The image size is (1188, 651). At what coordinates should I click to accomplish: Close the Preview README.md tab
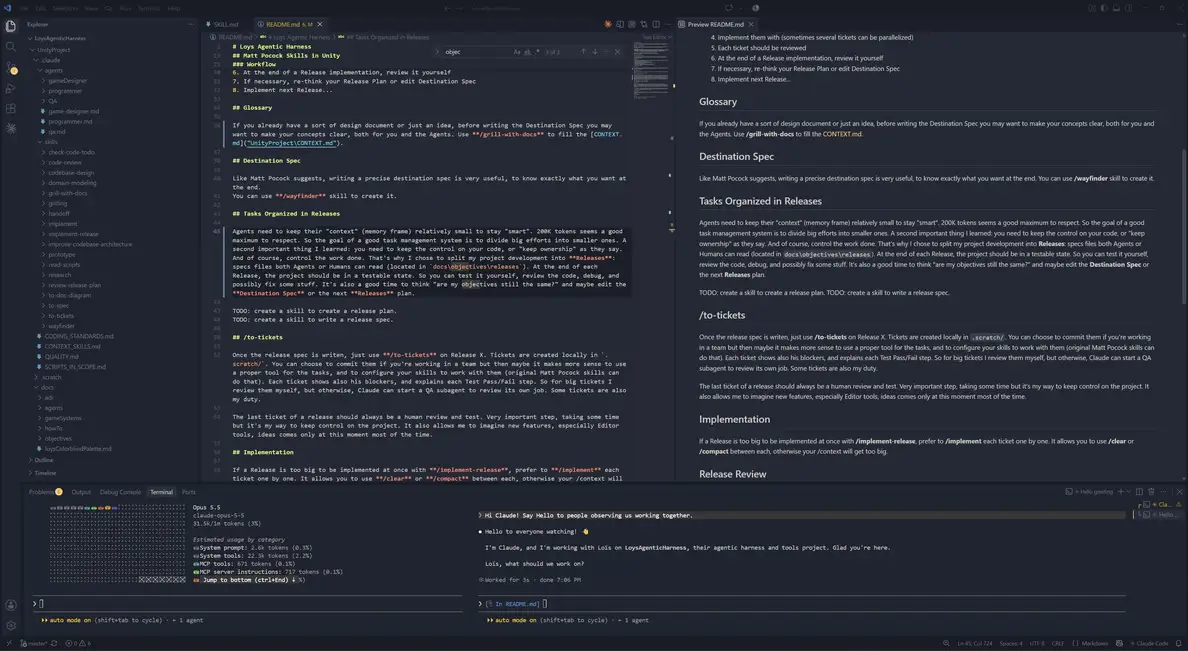pos(751,24)
